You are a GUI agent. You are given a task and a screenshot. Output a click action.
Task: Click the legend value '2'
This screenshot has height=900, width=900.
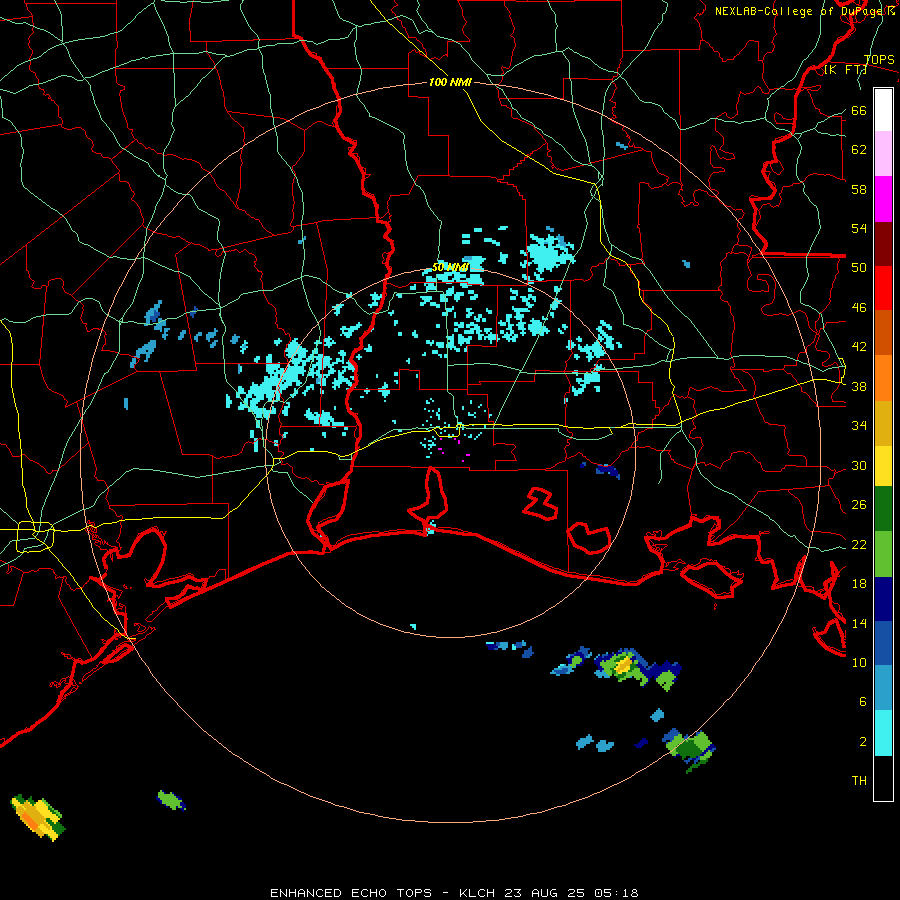click(862, 742)
